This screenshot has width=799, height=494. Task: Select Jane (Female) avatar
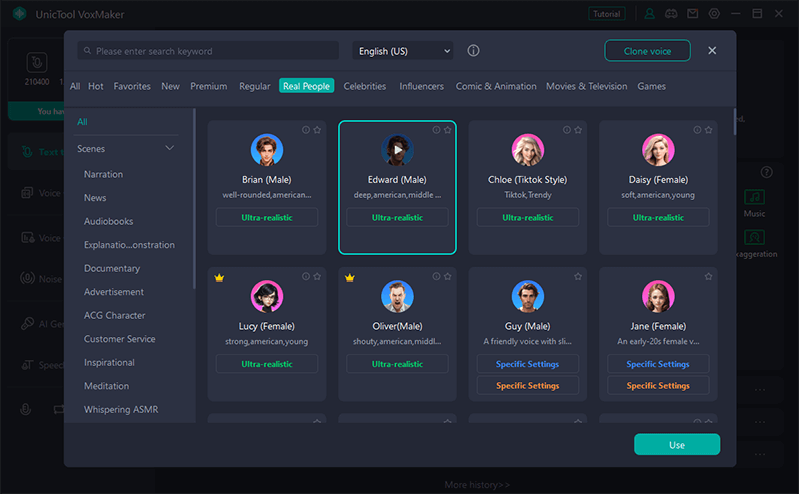658,296
